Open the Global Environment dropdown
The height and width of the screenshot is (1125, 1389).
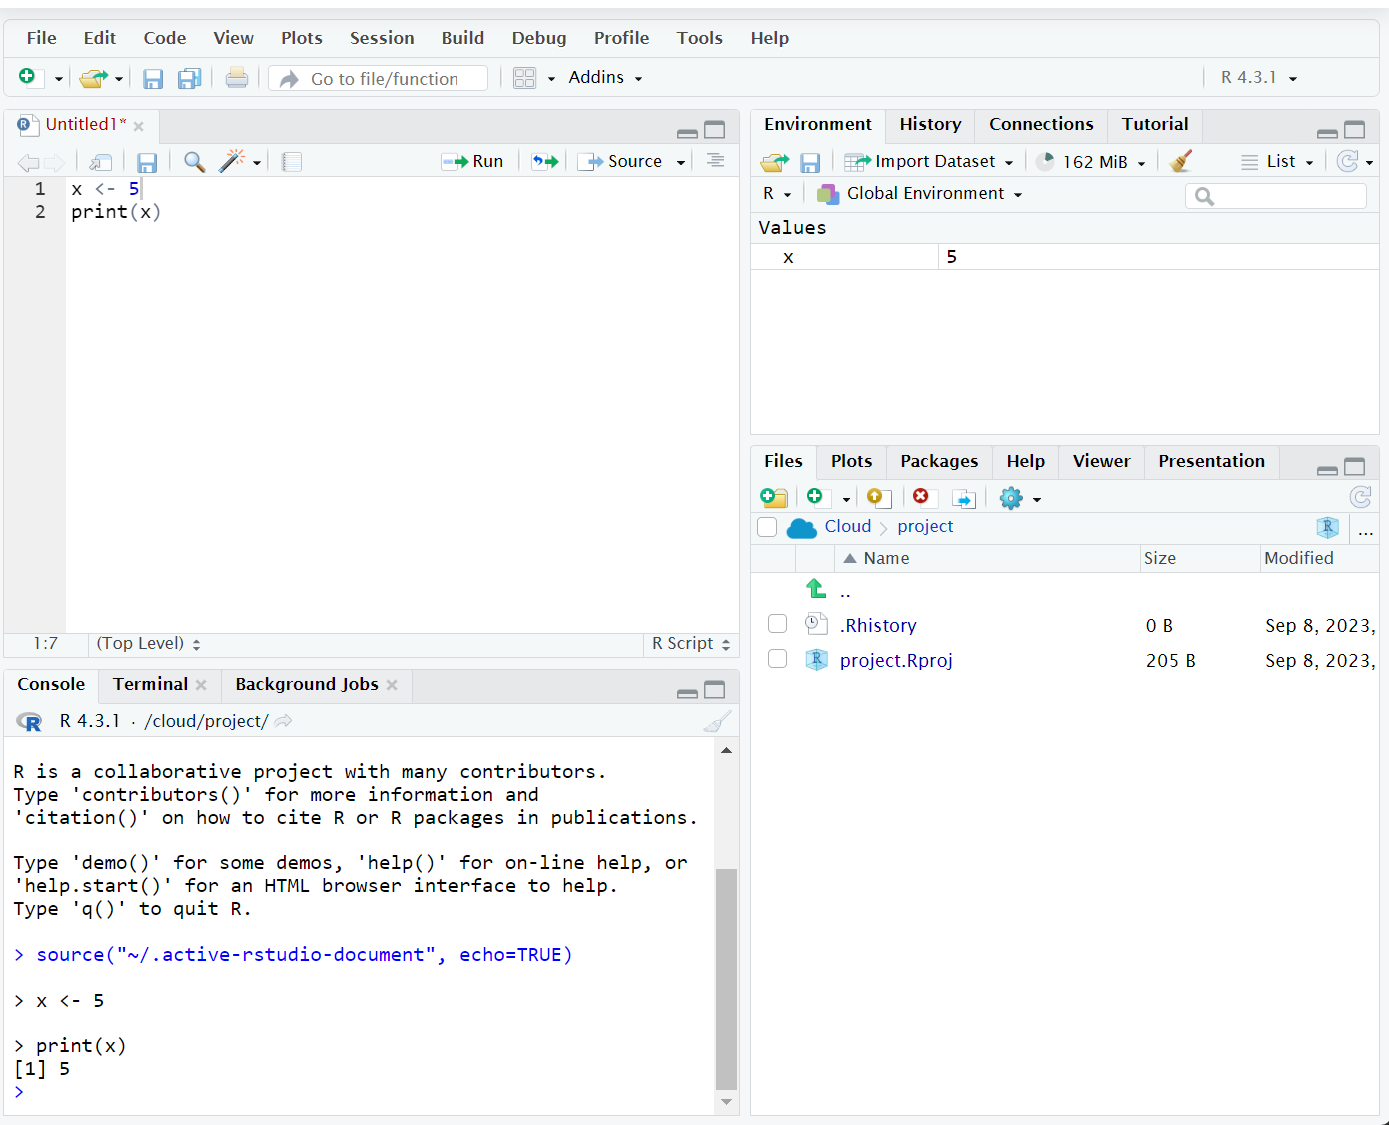tap(920, 194)
